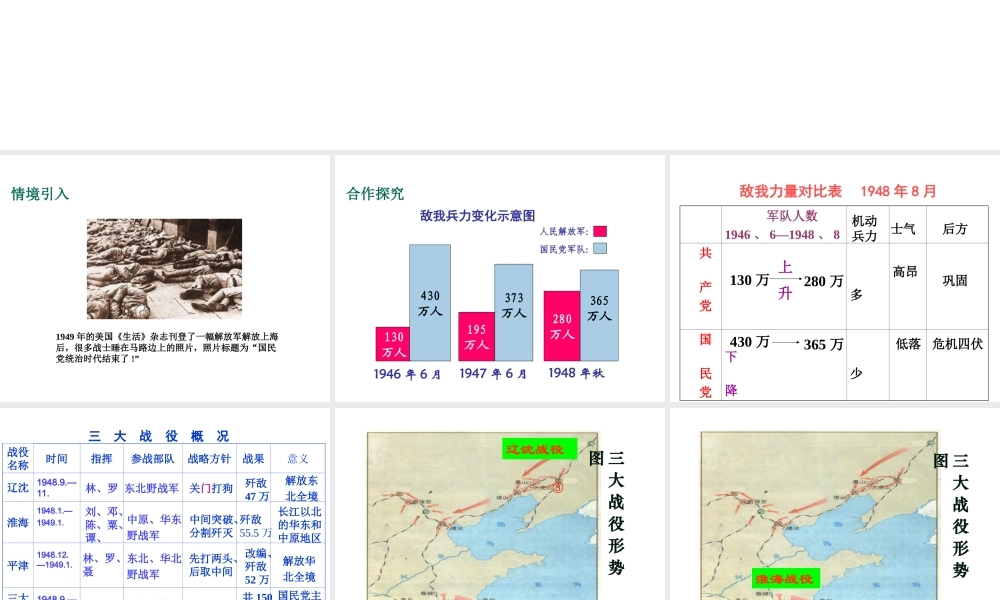The height and width of the screenshot is (600, 1000).
Task: Click the blue 365 万人 bar in the chart
Action: pyautogui.click(x=599, y=316)
